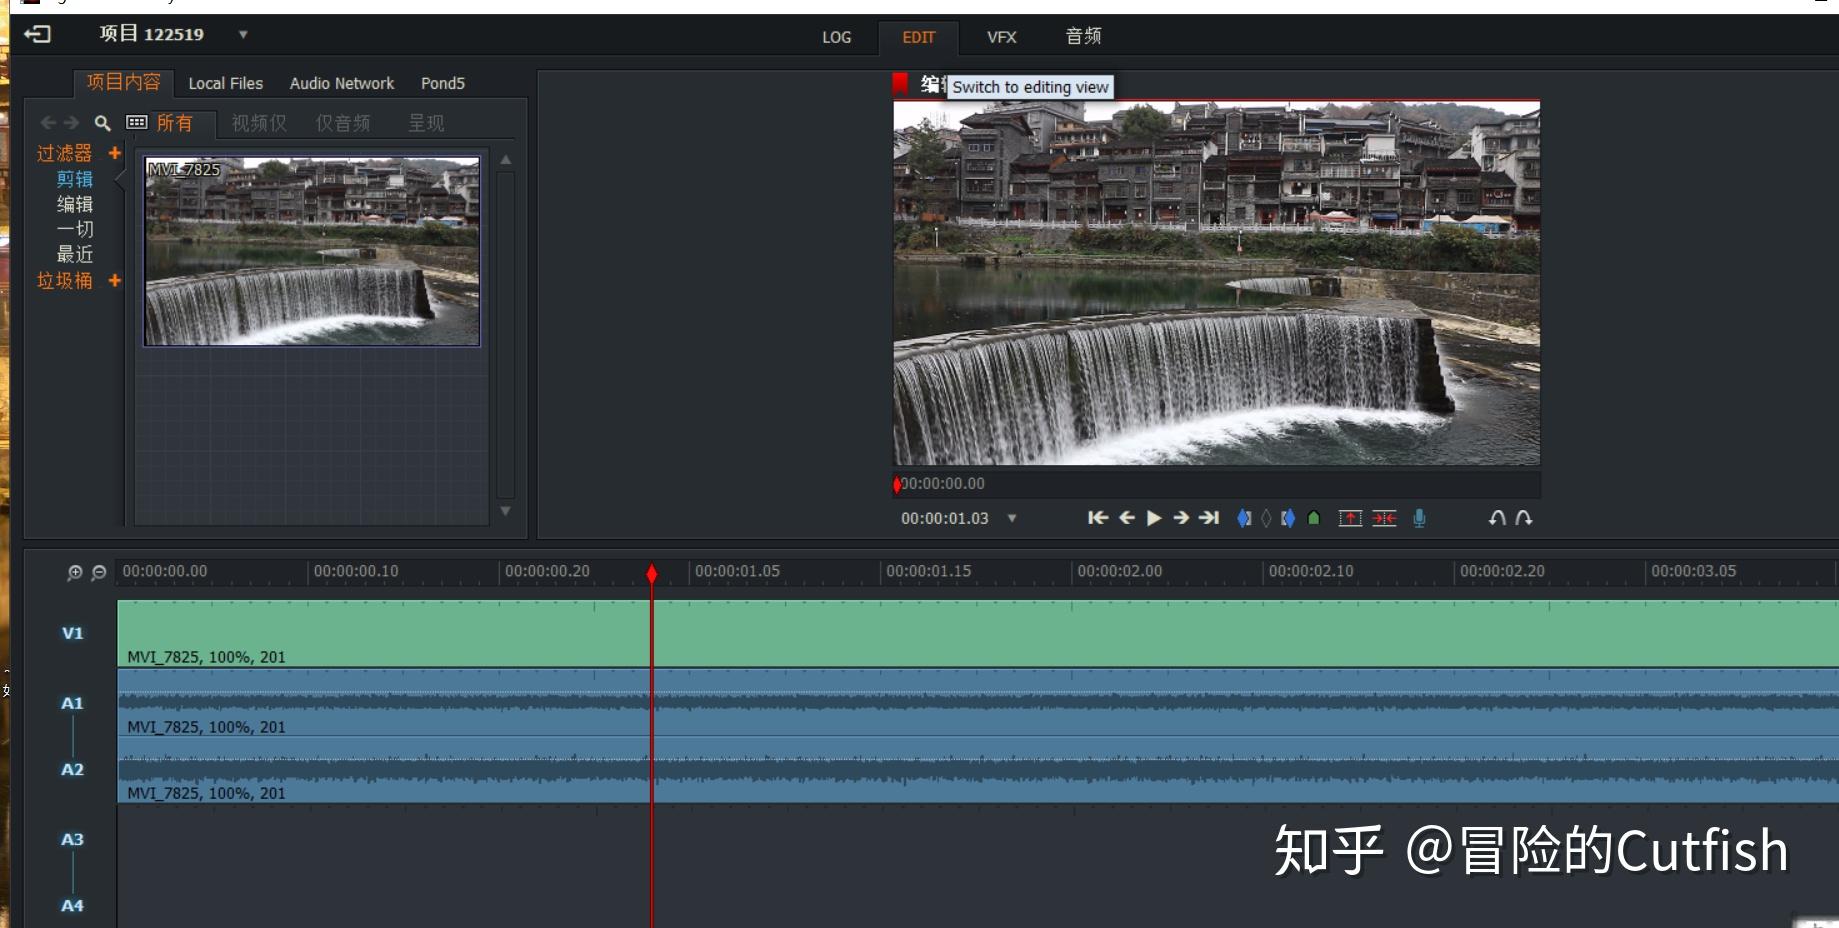
Task: Open search with the magnifier icon
Action: tap(102, 123)
